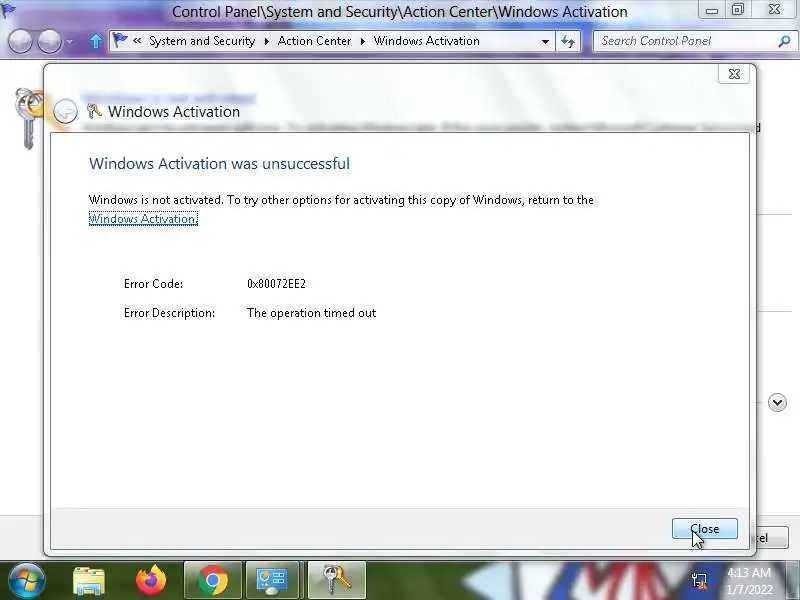Expand the arrow after Action Center
The height and width of the screenshot is (600, 800).
pos(363,41)
